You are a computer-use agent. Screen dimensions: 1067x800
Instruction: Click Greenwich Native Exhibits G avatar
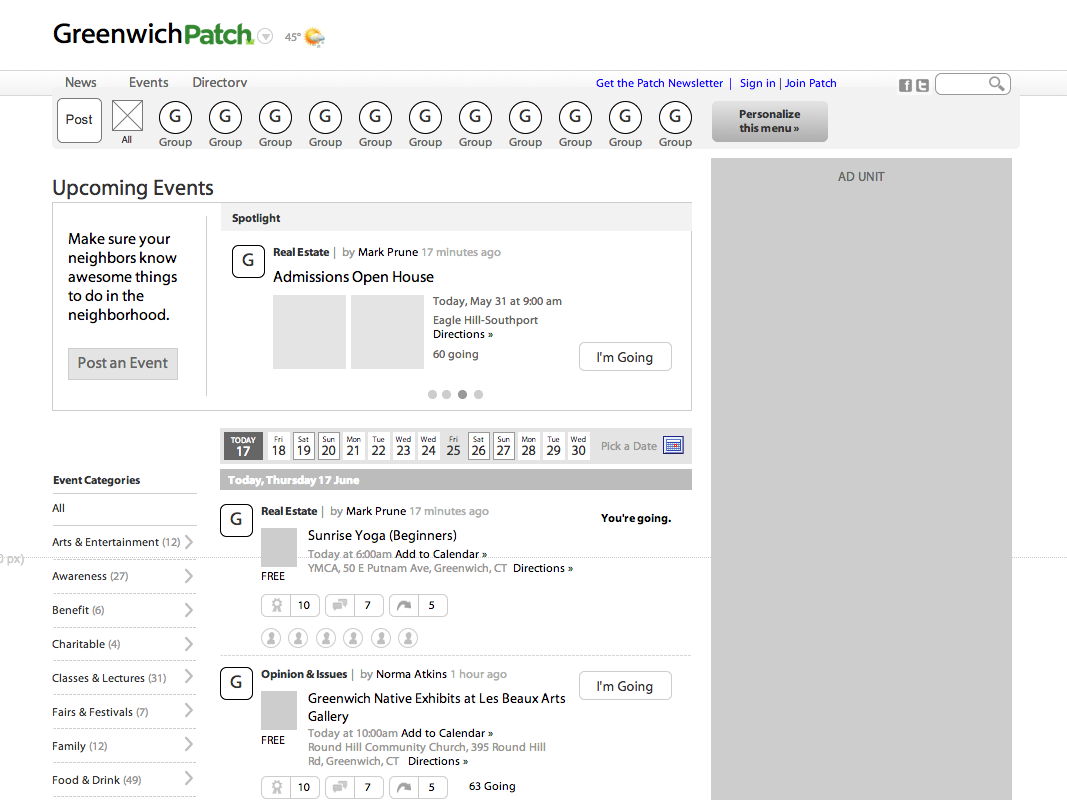236,683
